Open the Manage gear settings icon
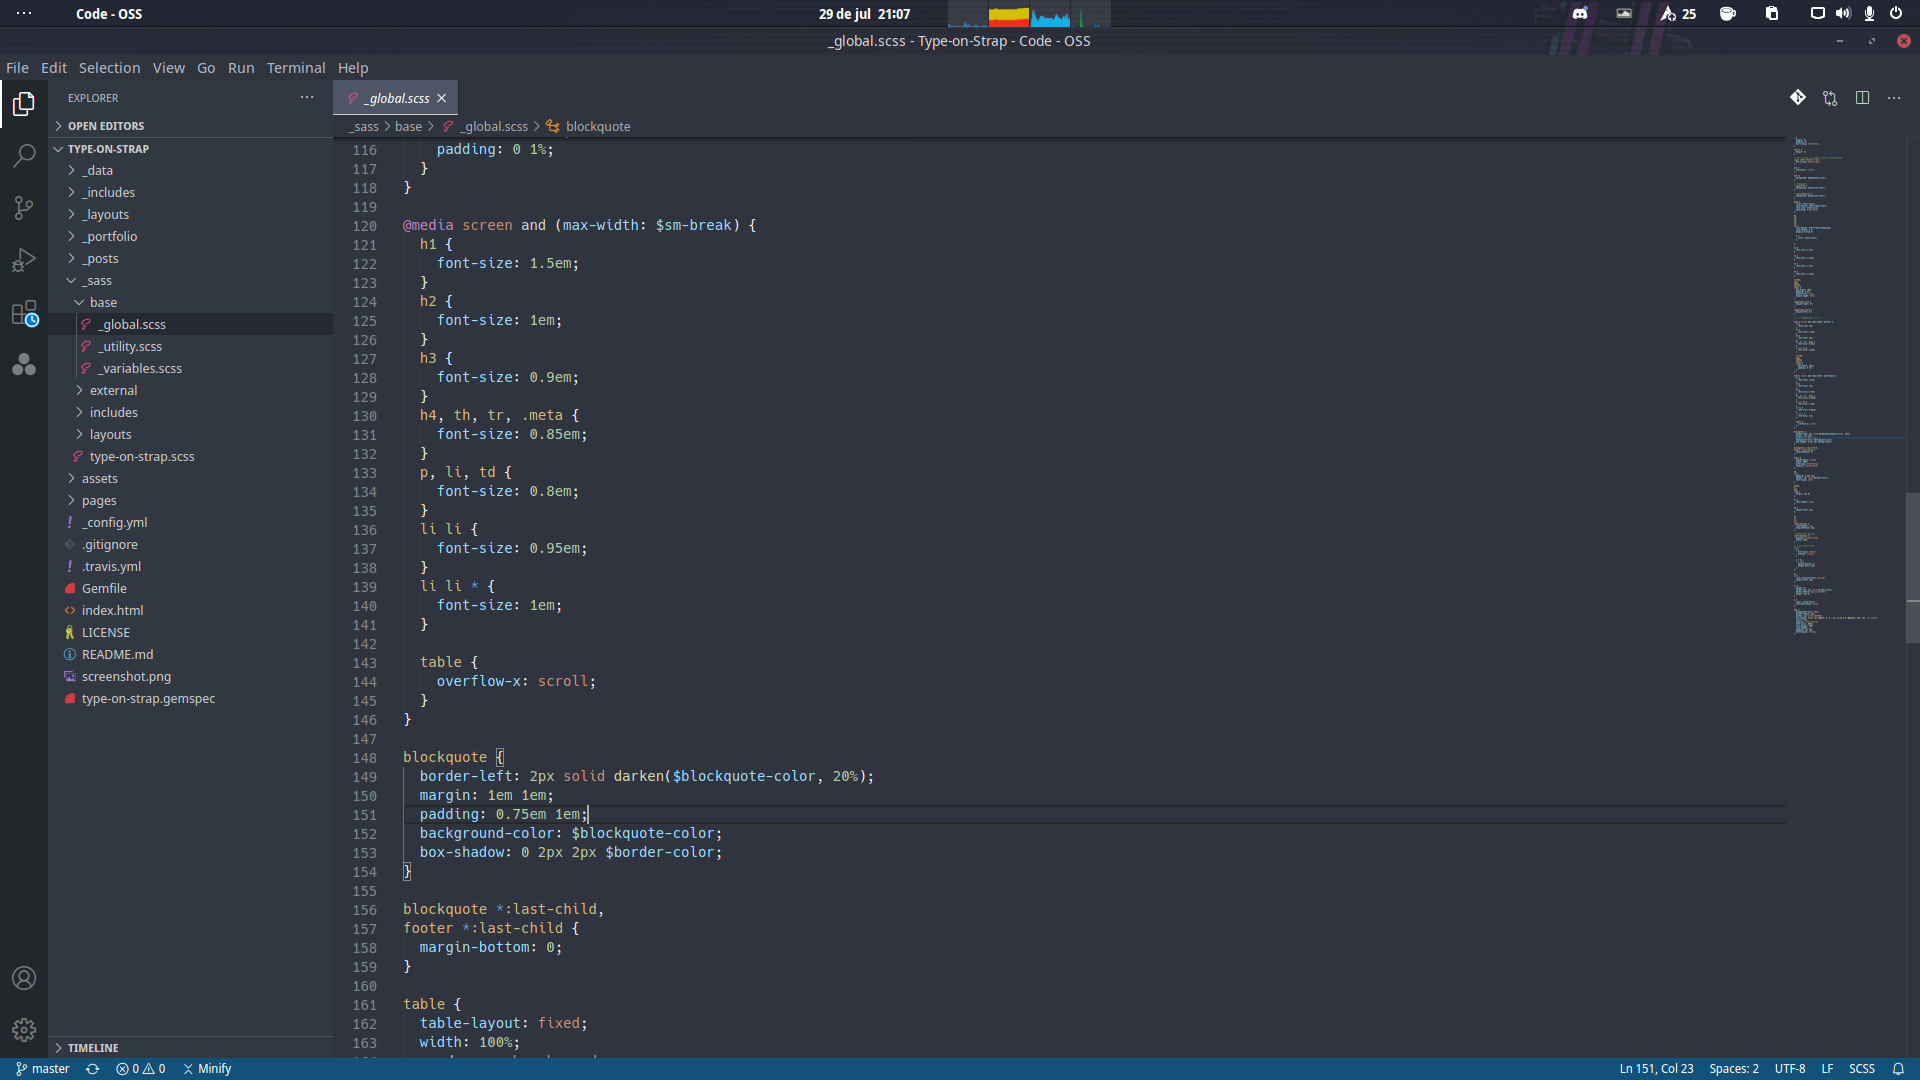The width and height of the screenshot is (1920, 1080). tap(24, 1029)
